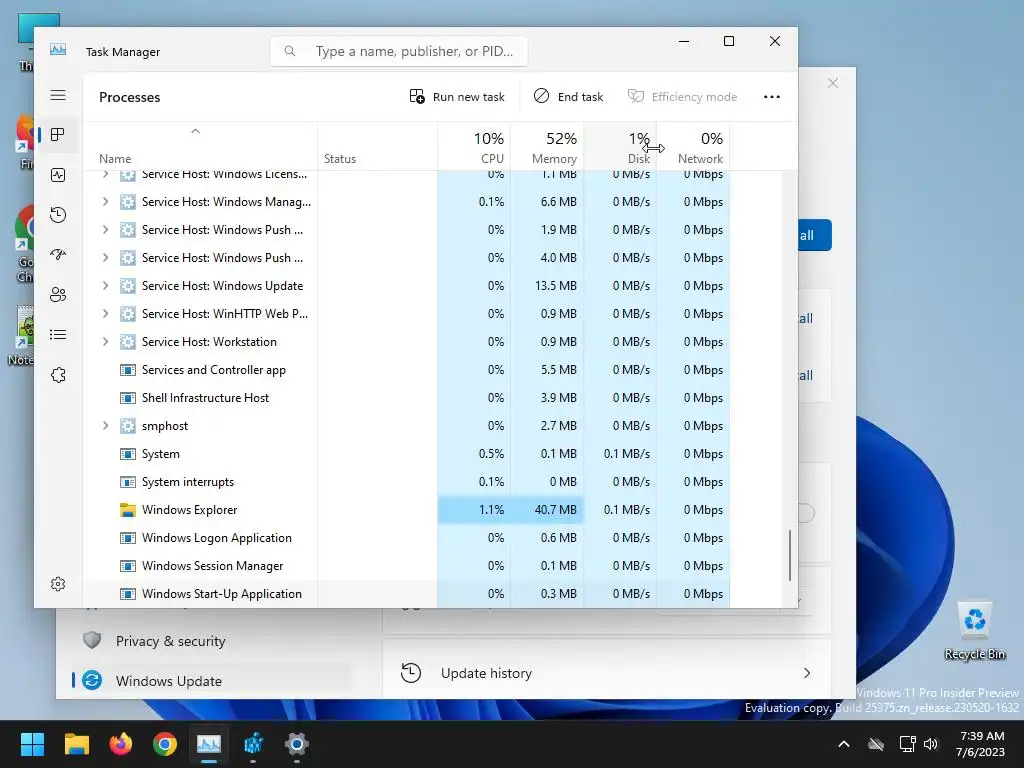Screen dimensions: 1024x768
Task: Select the Processes icon in the sidebar
Action: (58, 135)
